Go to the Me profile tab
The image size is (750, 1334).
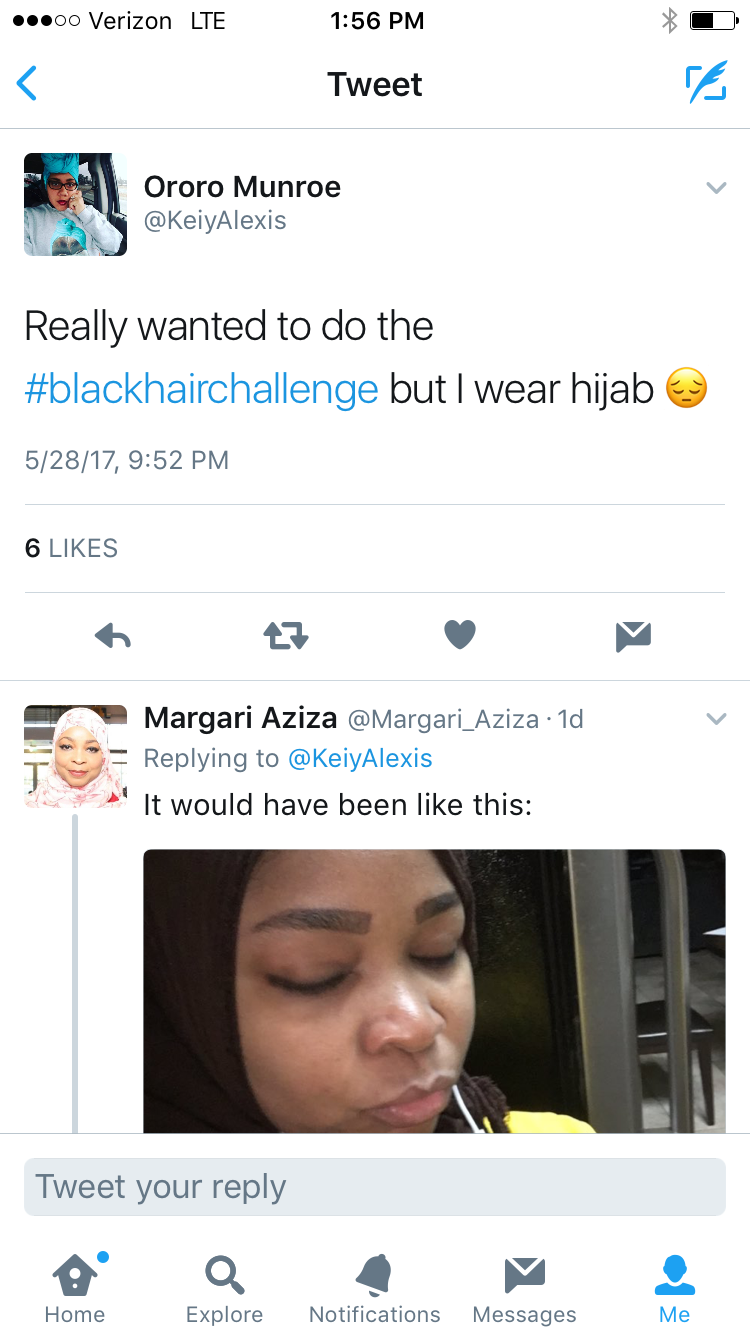(x=674, y=1288)
